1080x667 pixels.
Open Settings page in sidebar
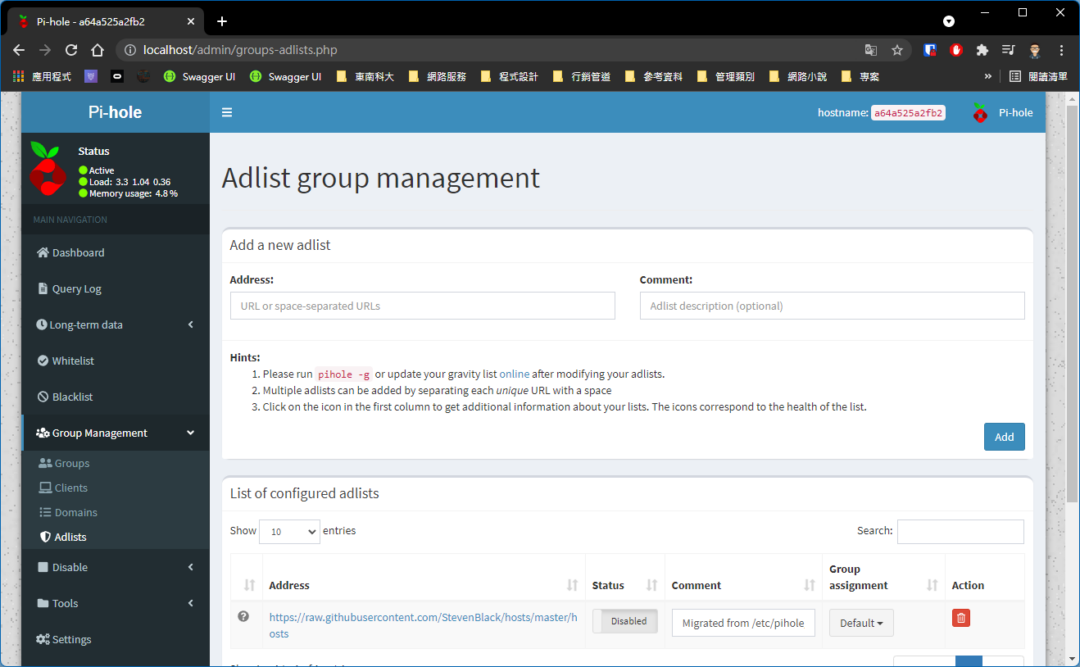tap(115, 639)
